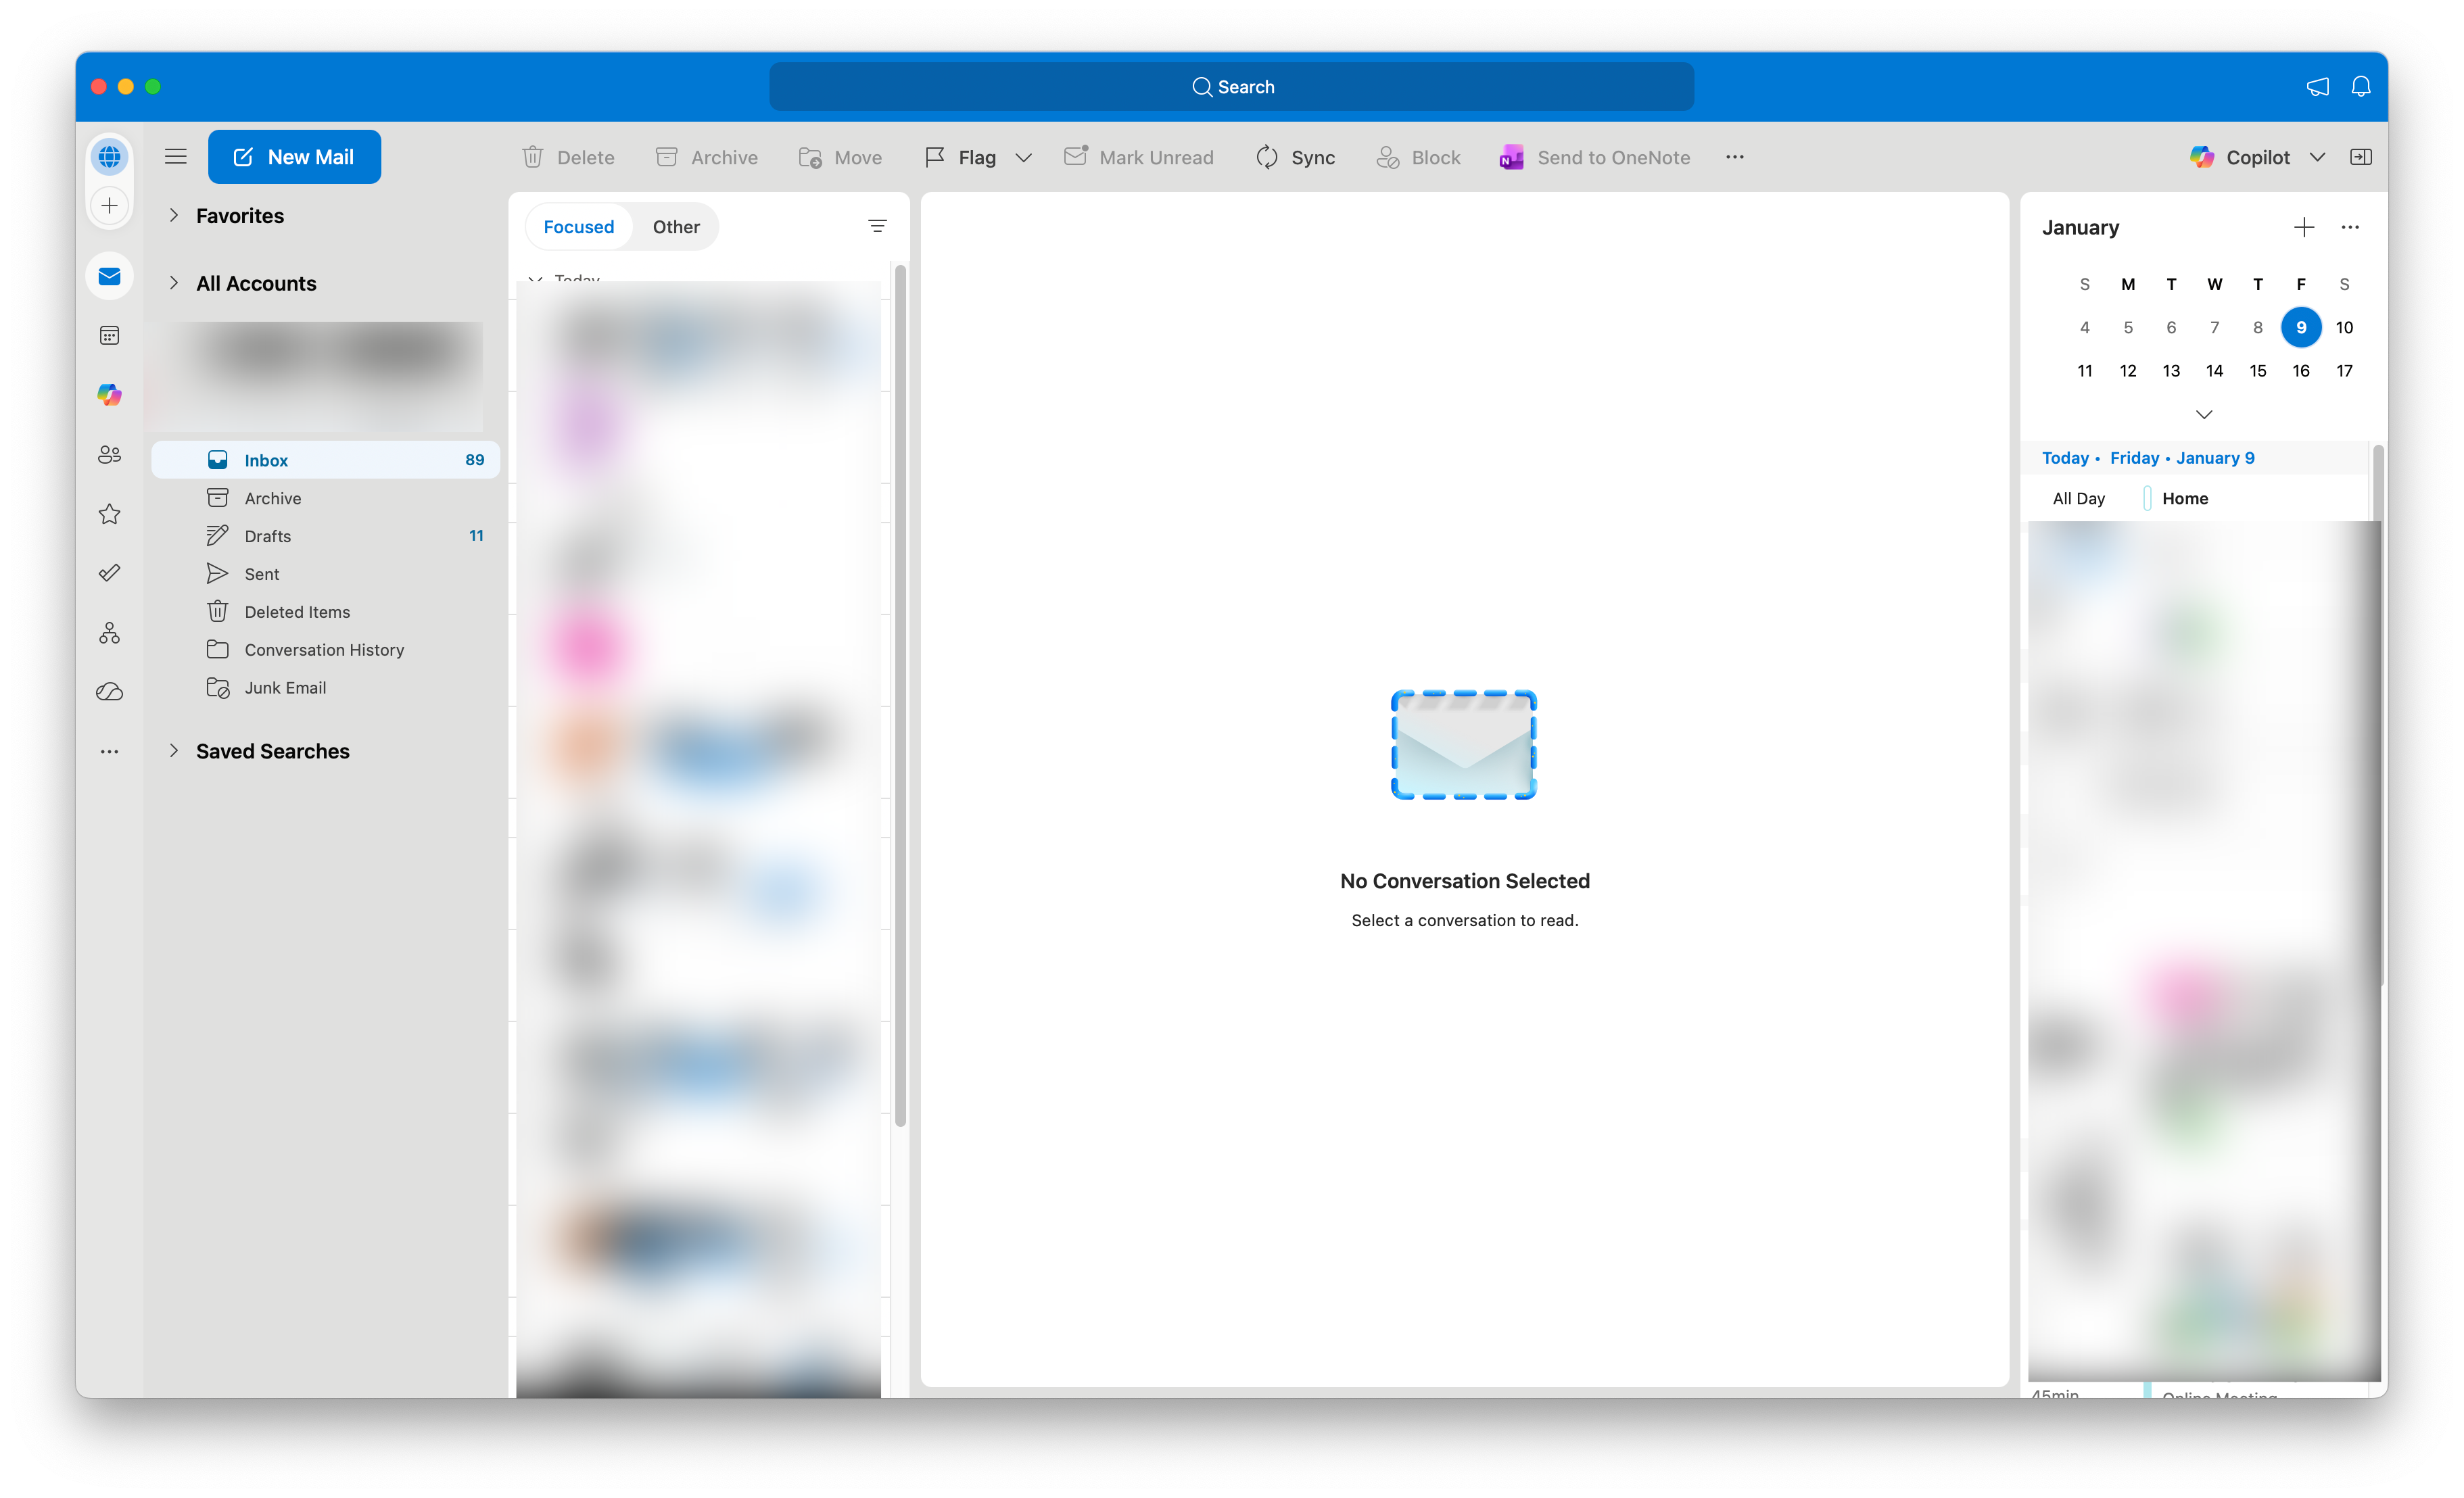The height and width of the screenshot is (1498, 2464).
Task: Open the Calendar view in sidebar
Action: tap(110, 335)
